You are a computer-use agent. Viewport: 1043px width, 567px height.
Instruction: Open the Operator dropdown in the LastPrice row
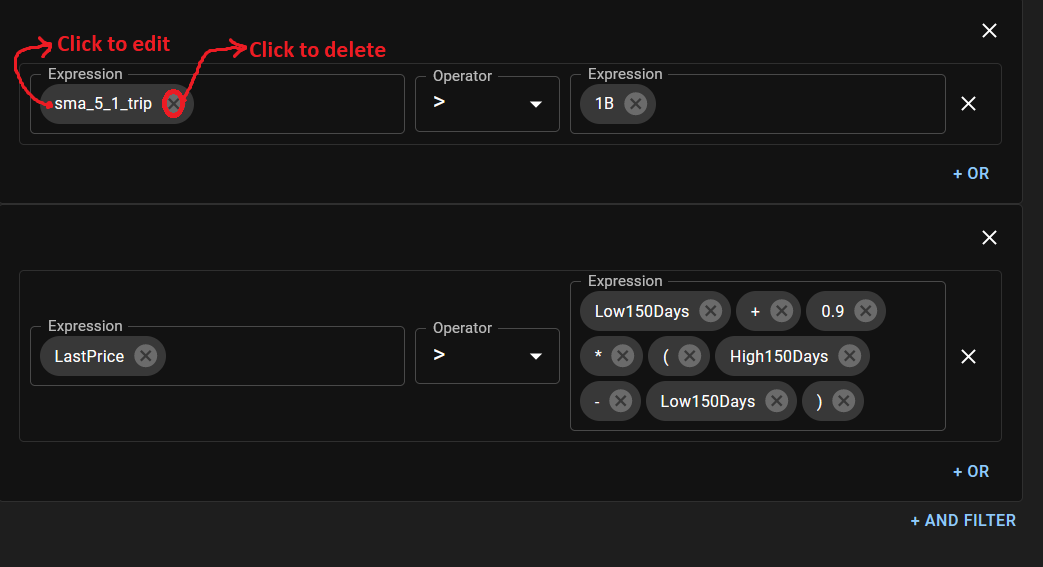pos(487,356)
